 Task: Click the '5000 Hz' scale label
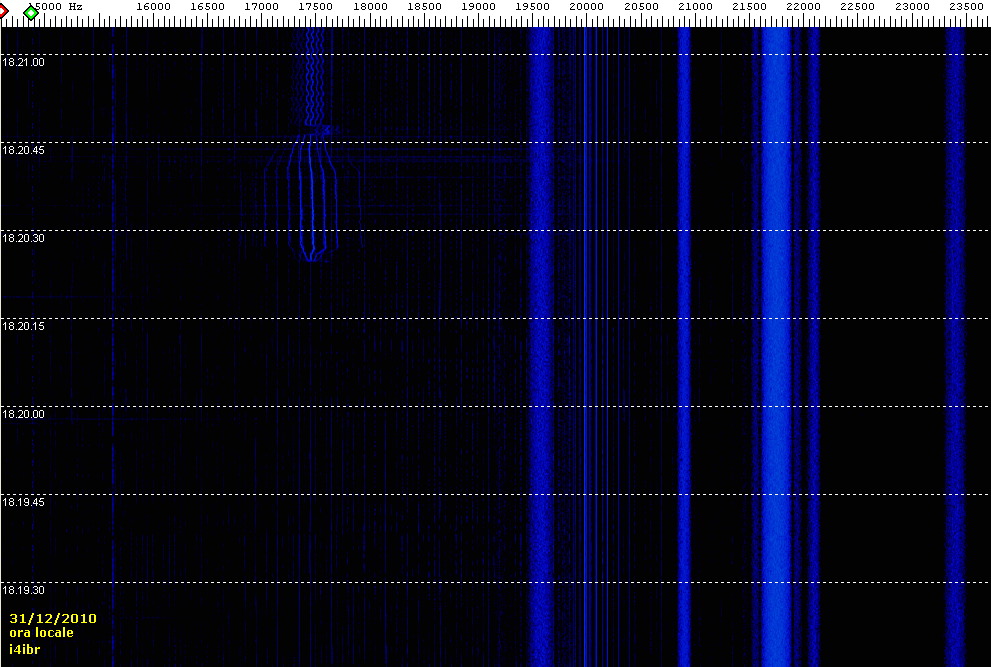(x=58, y=6)
